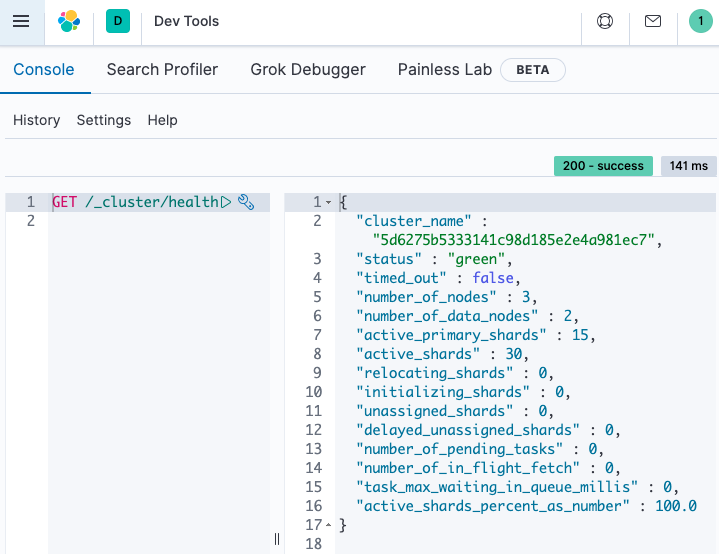Switch to the Search Profiler tab

[x=162, y=70]
